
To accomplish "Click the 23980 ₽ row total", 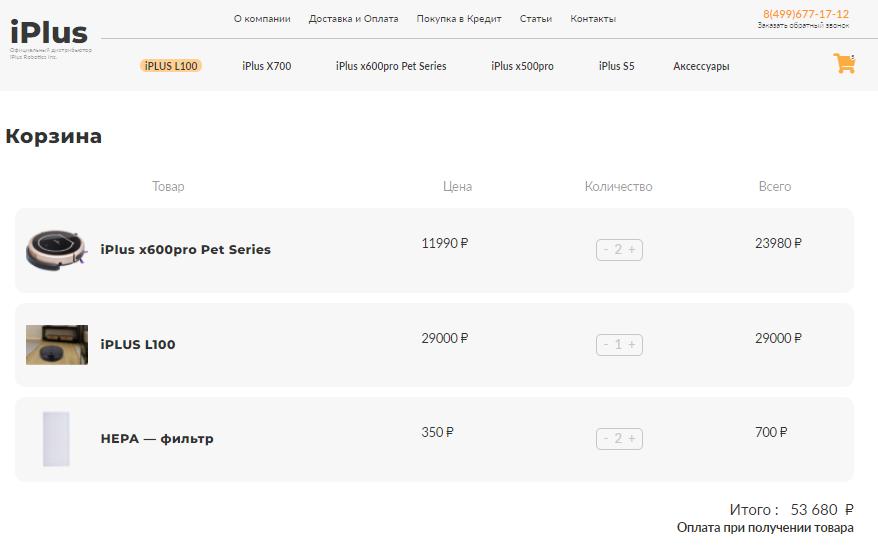I will 778,243.
